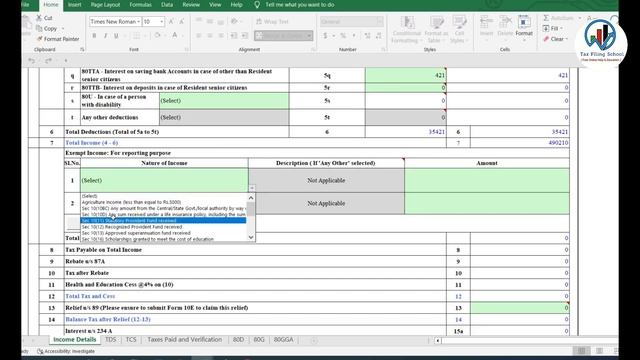The image size is (640, 360).
Task: Open Format as Table gallery
Action: tap(436, 29)
